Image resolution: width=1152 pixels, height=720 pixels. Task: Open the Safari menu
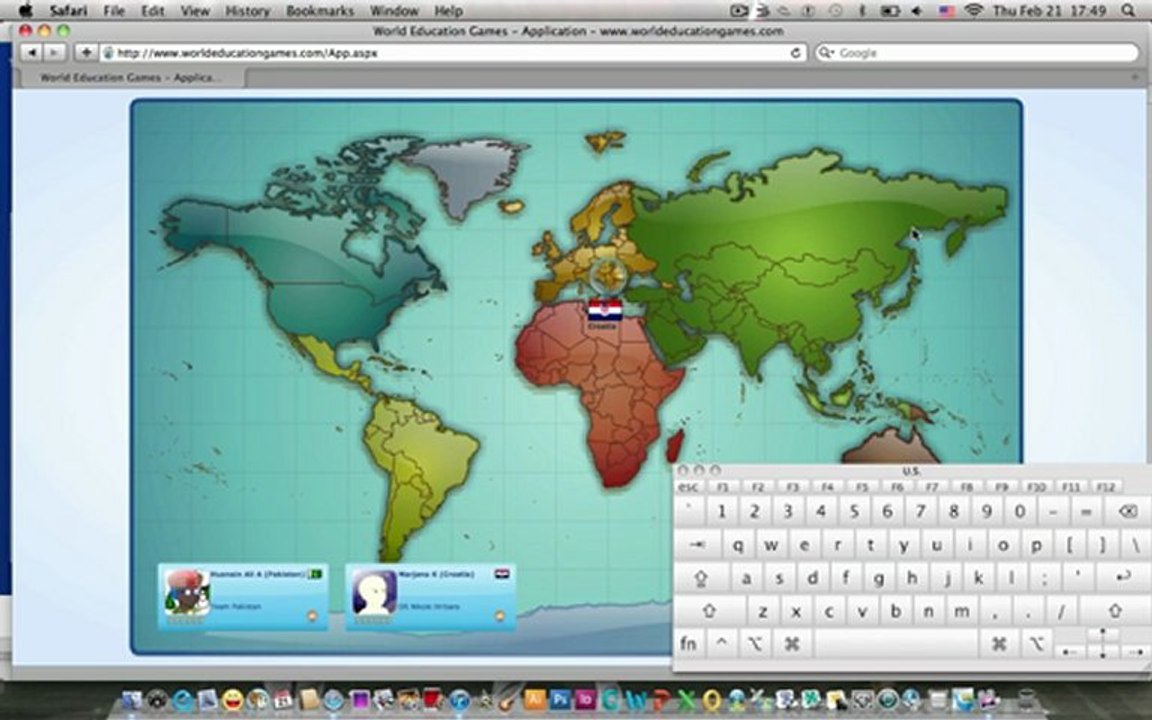(68, 11)
